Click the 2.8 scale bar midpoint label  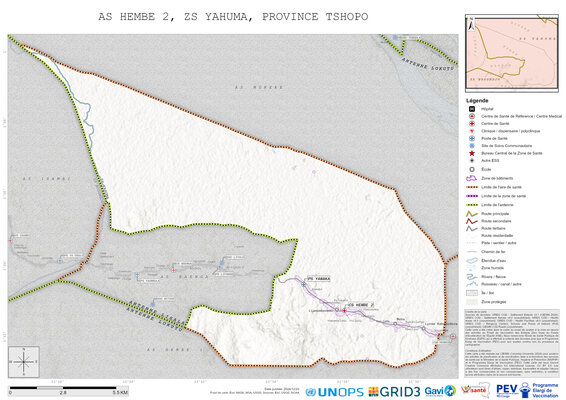pos(63,392)
